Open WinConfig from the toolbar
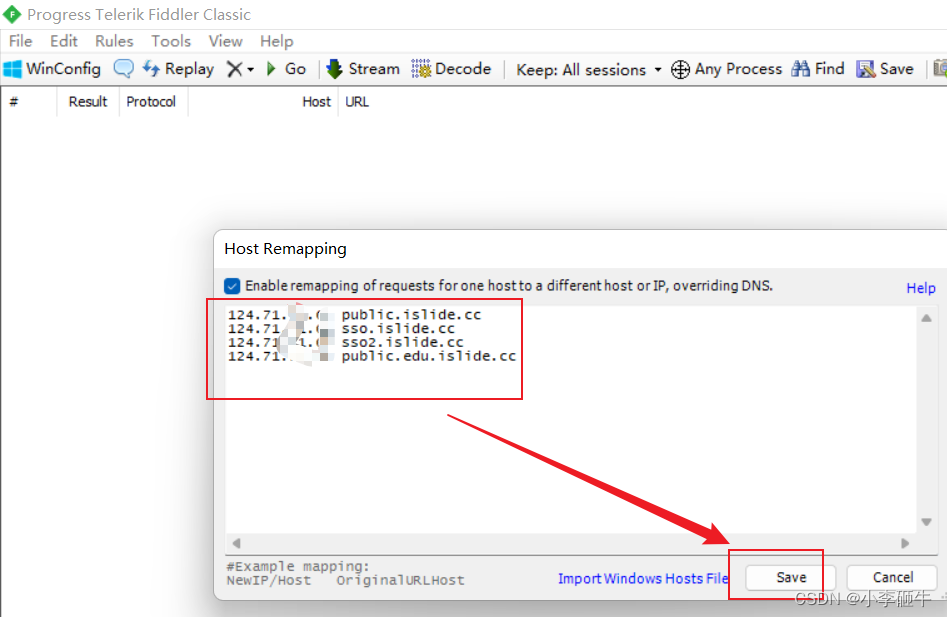This screenshot has width=947, height=617. coord(52,69)
